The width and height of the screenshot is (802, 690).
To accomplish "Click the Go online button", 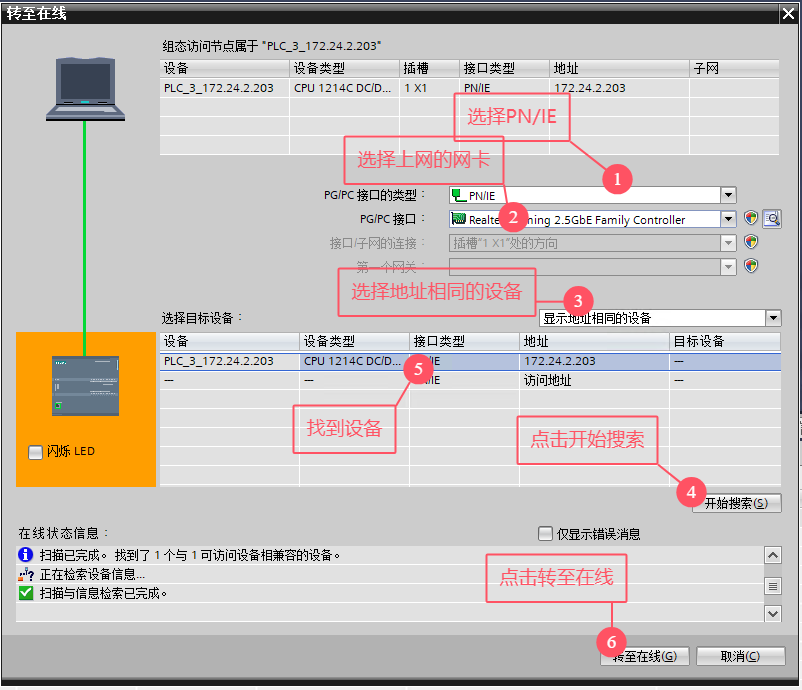I will pyautogui.click(x=645, y=656).
